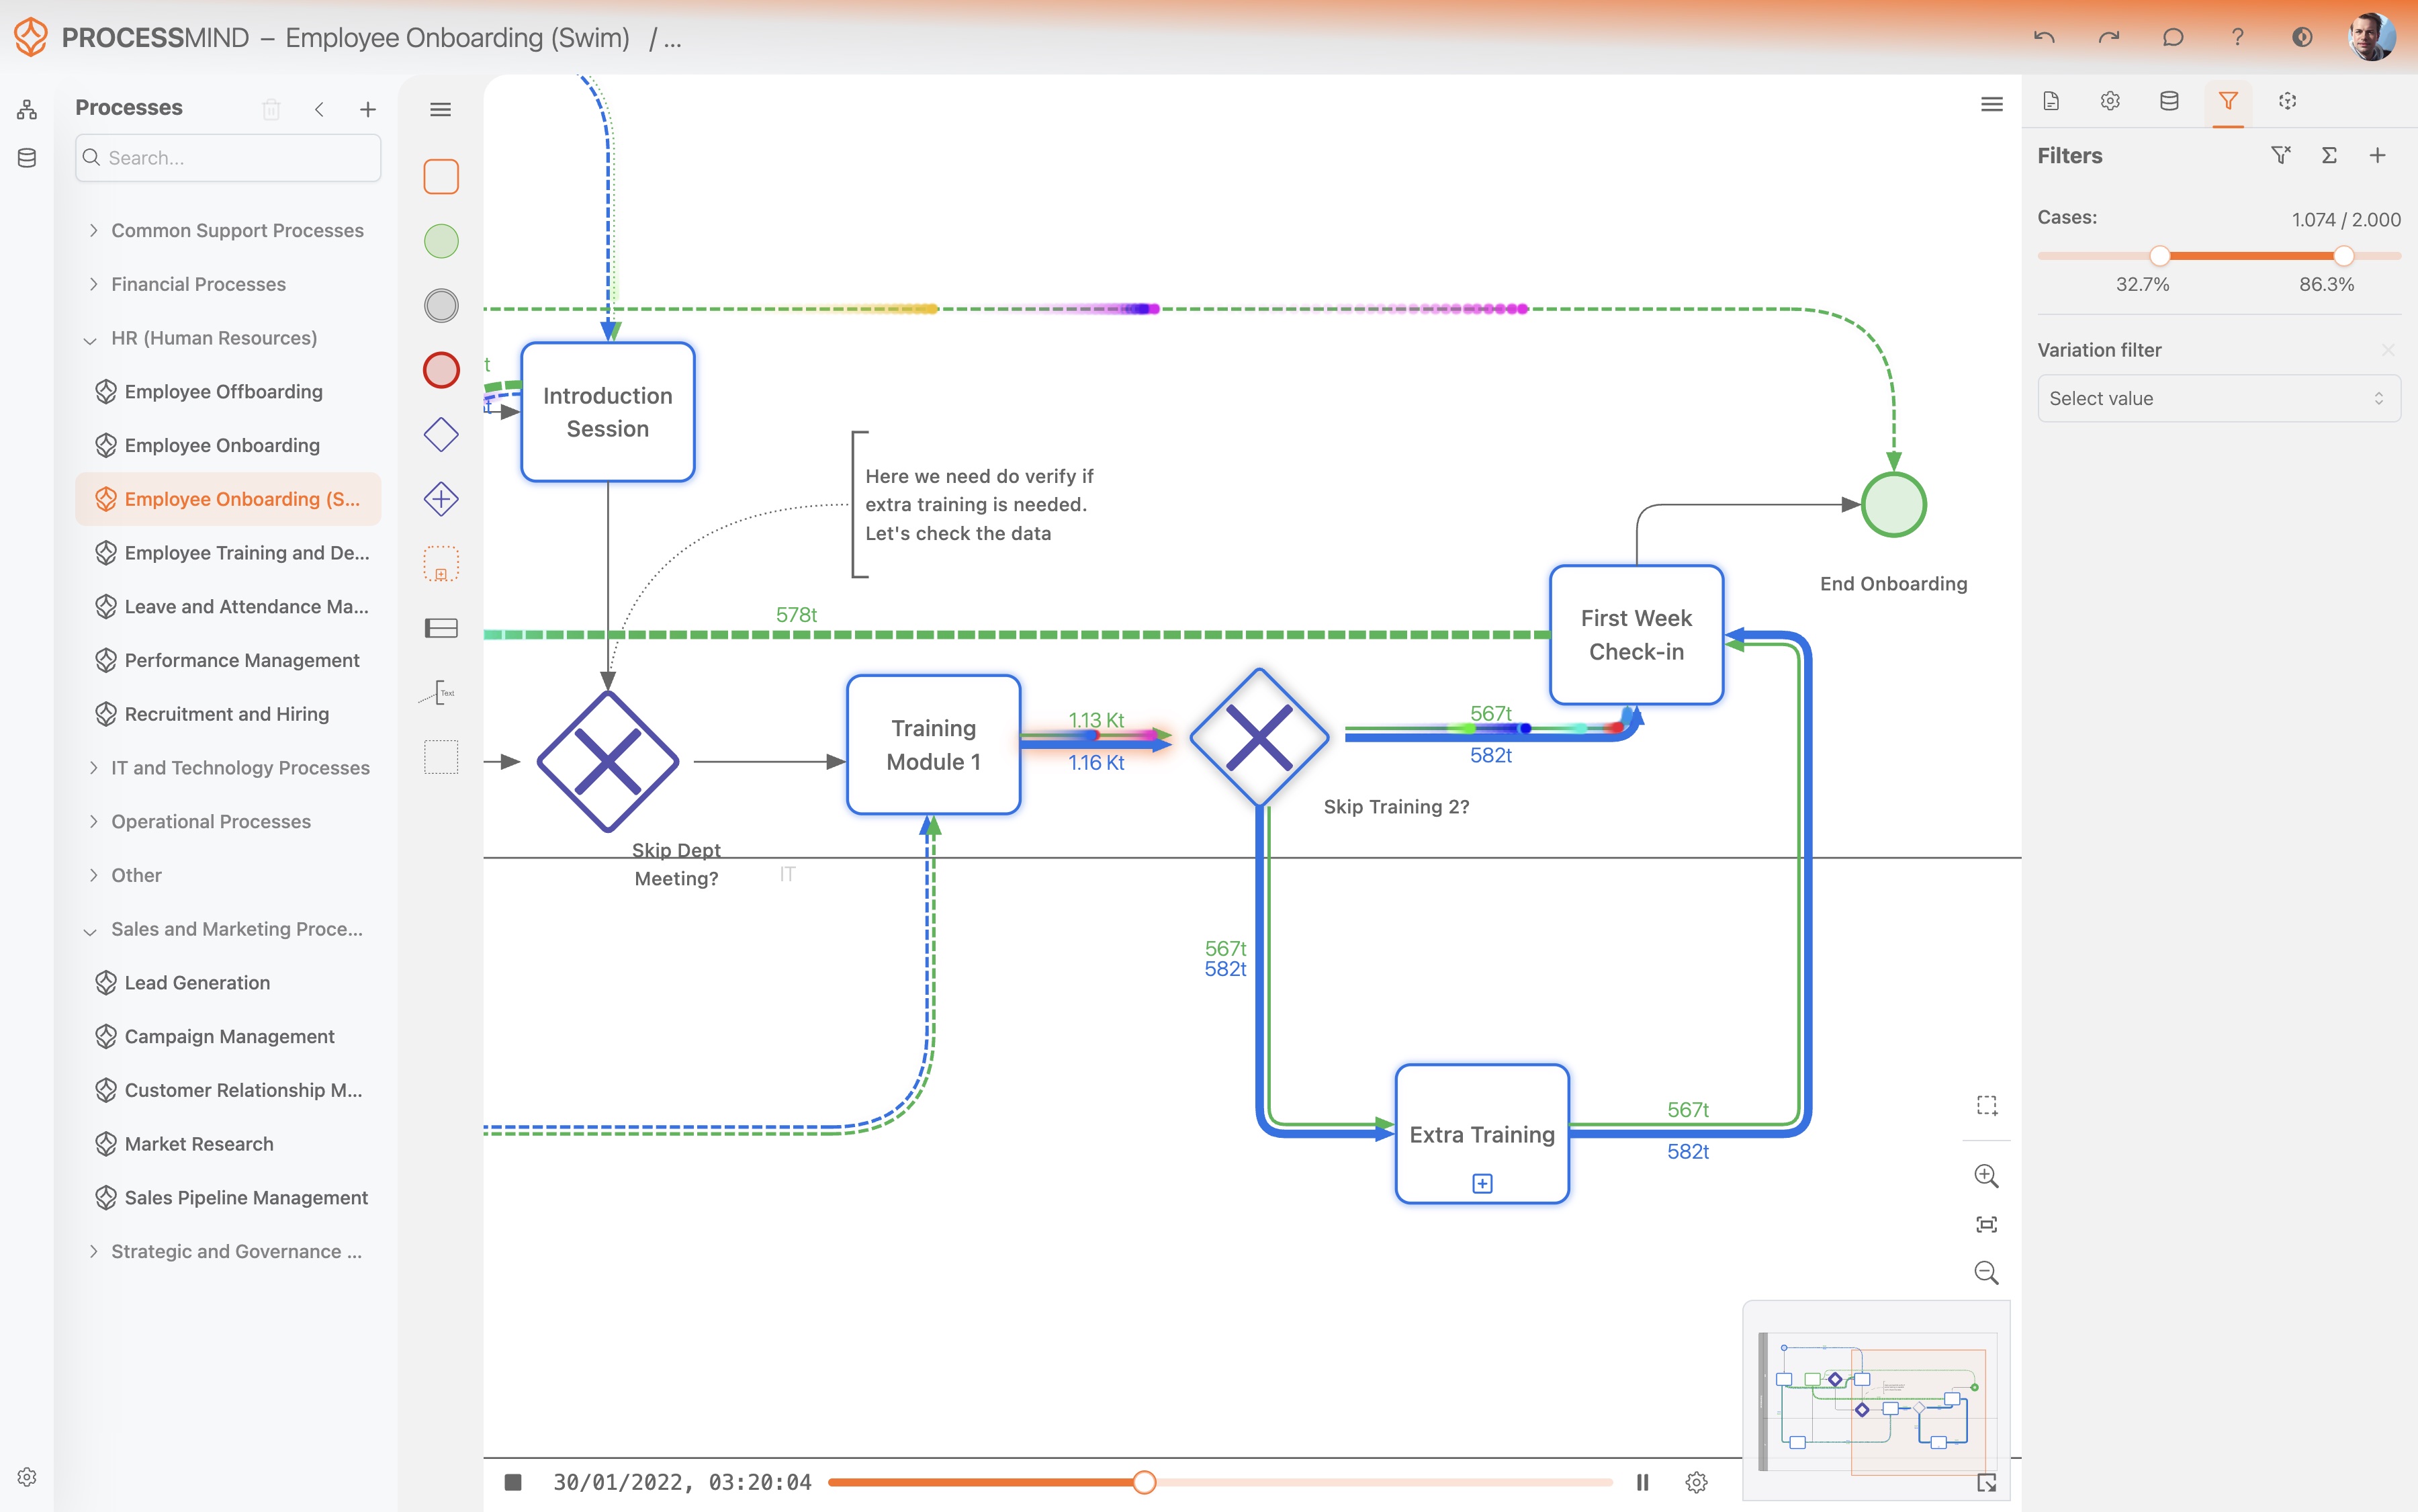
Task: Open Employee Offboarding process
Action: (223, 392)
